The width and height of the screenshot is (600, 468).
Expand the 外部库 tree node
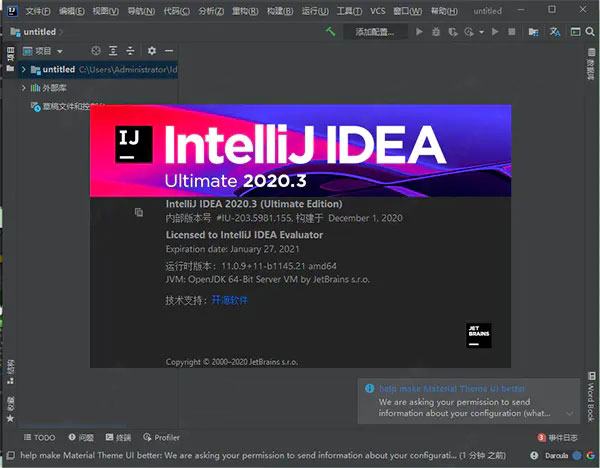point(23,88)
